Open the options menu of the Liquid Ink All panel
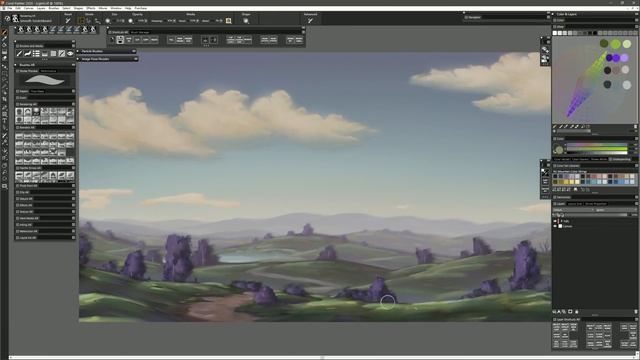 pyautogui.click(x=73, y=238)
